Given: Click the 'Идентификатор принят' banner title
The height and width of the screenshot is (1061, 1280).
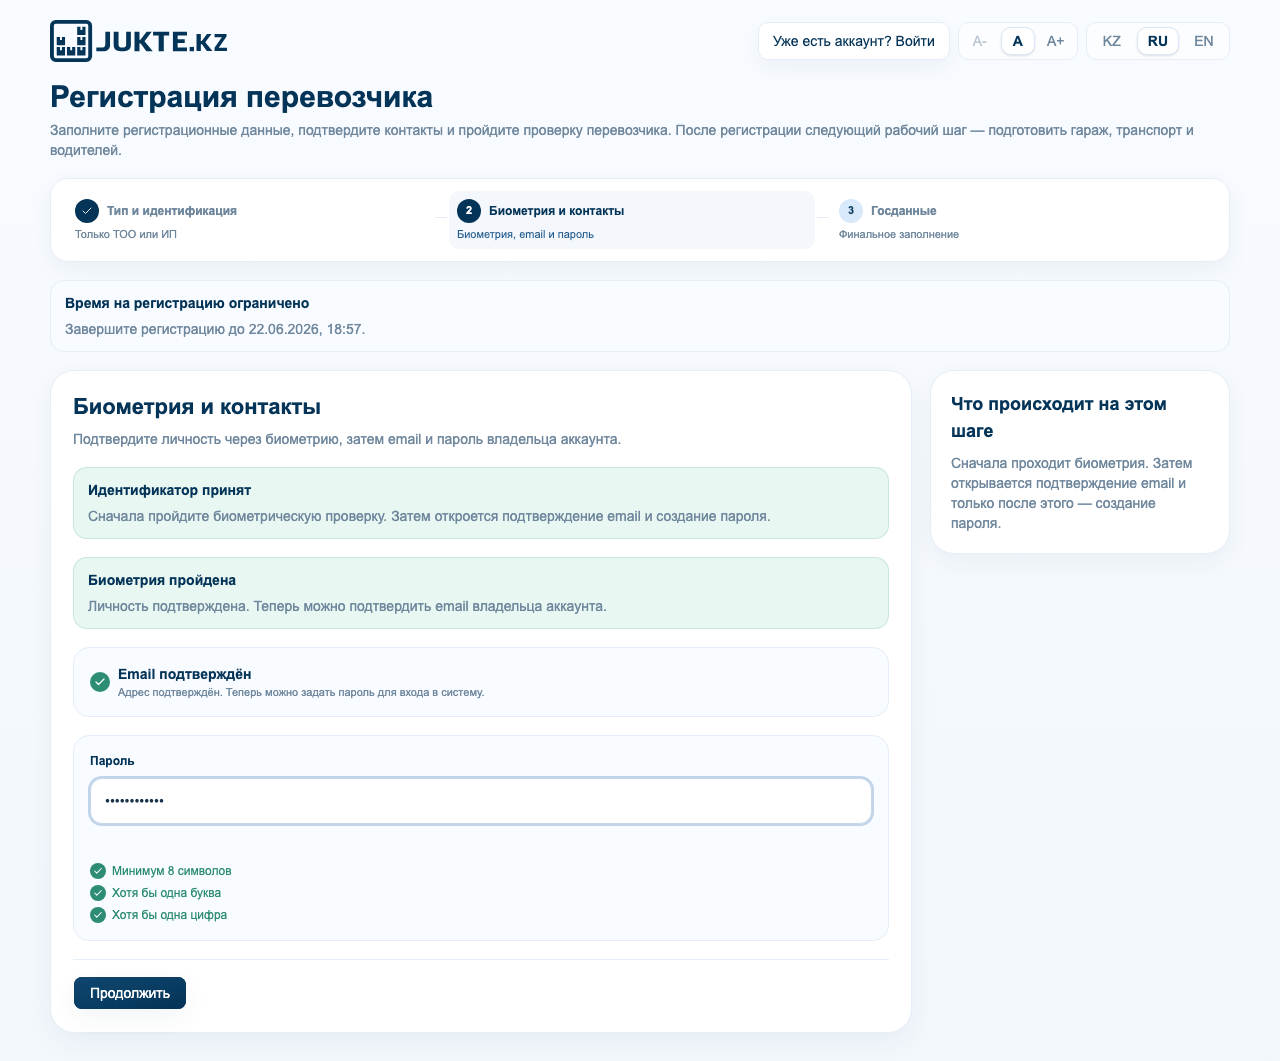Looking at the screenshot, I should (x=169, y=490).
